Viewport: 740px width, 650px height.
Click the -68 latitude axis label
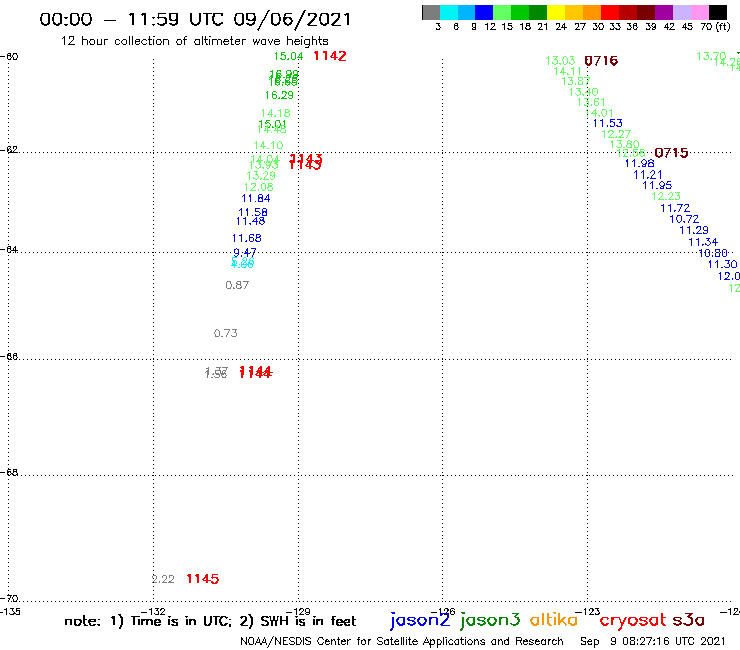click(9, 473)
